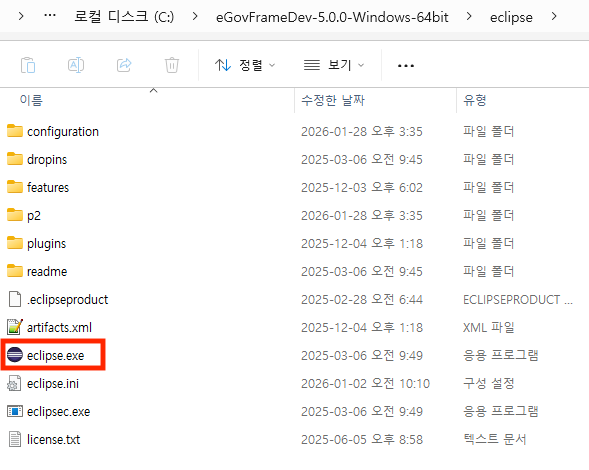This screenshot has width=589, height=470.
Task: Open the toolbar more options ellipsis
Action: pyautogui.click(x=406, y=66)
